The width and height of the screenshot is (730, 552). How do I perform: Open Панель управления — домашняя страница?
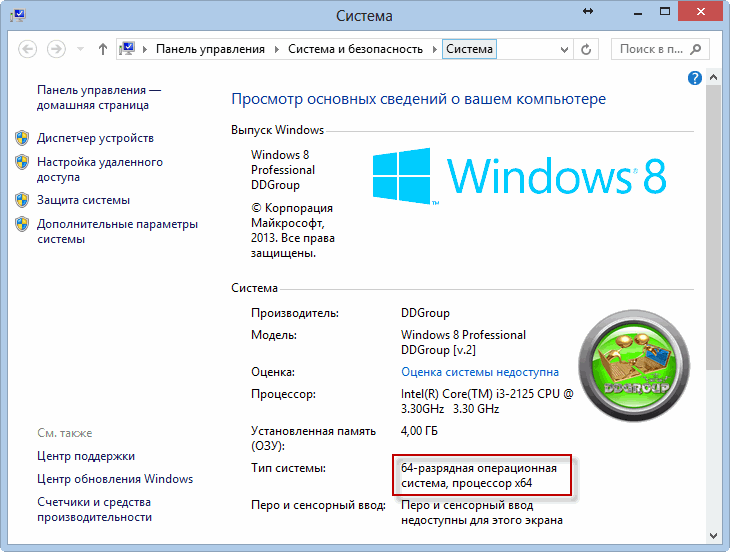pyautogui.click(x=99, y=97)
